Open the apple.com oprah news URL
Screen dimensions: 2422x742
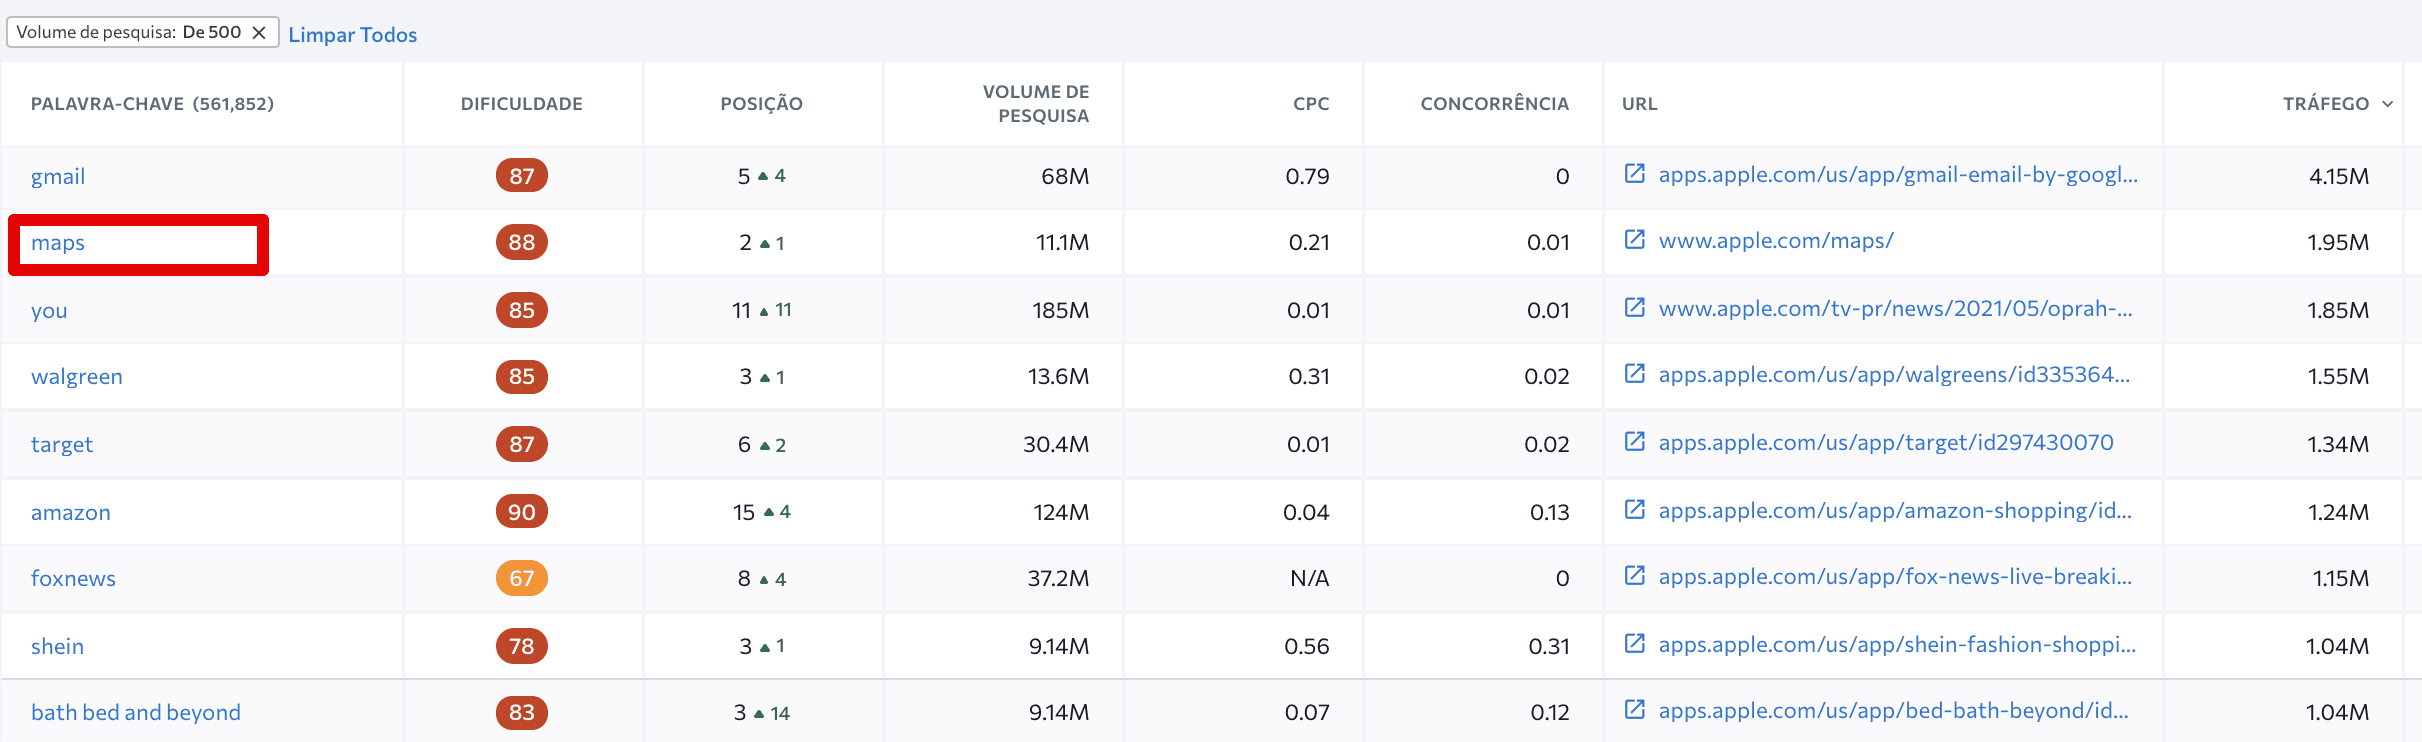tap(1895, 309)
